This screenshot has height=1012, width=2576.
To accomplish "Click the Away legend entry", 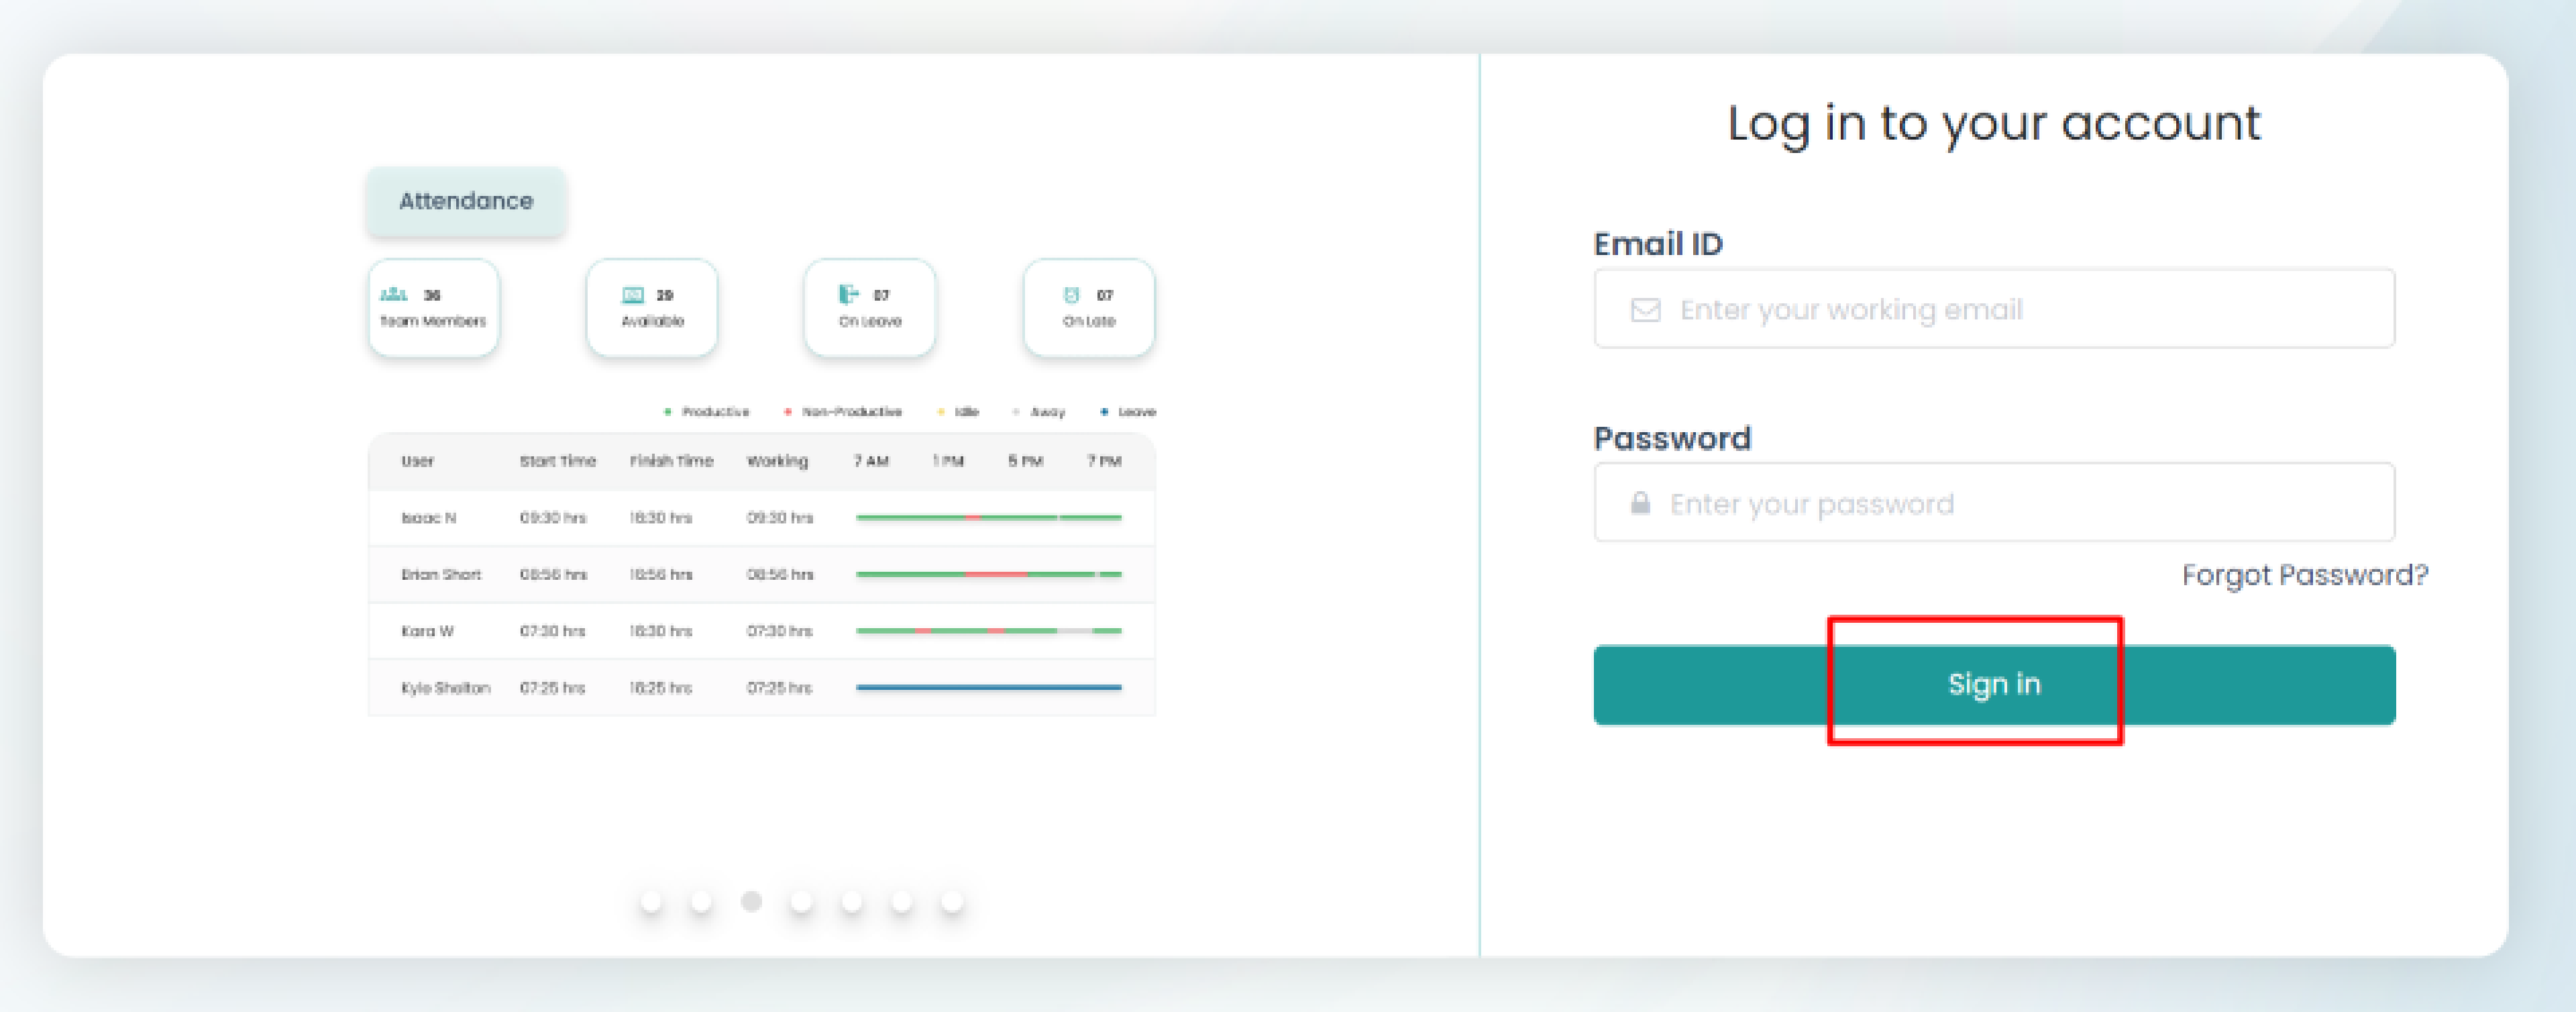I will [x=1039, y=412].
